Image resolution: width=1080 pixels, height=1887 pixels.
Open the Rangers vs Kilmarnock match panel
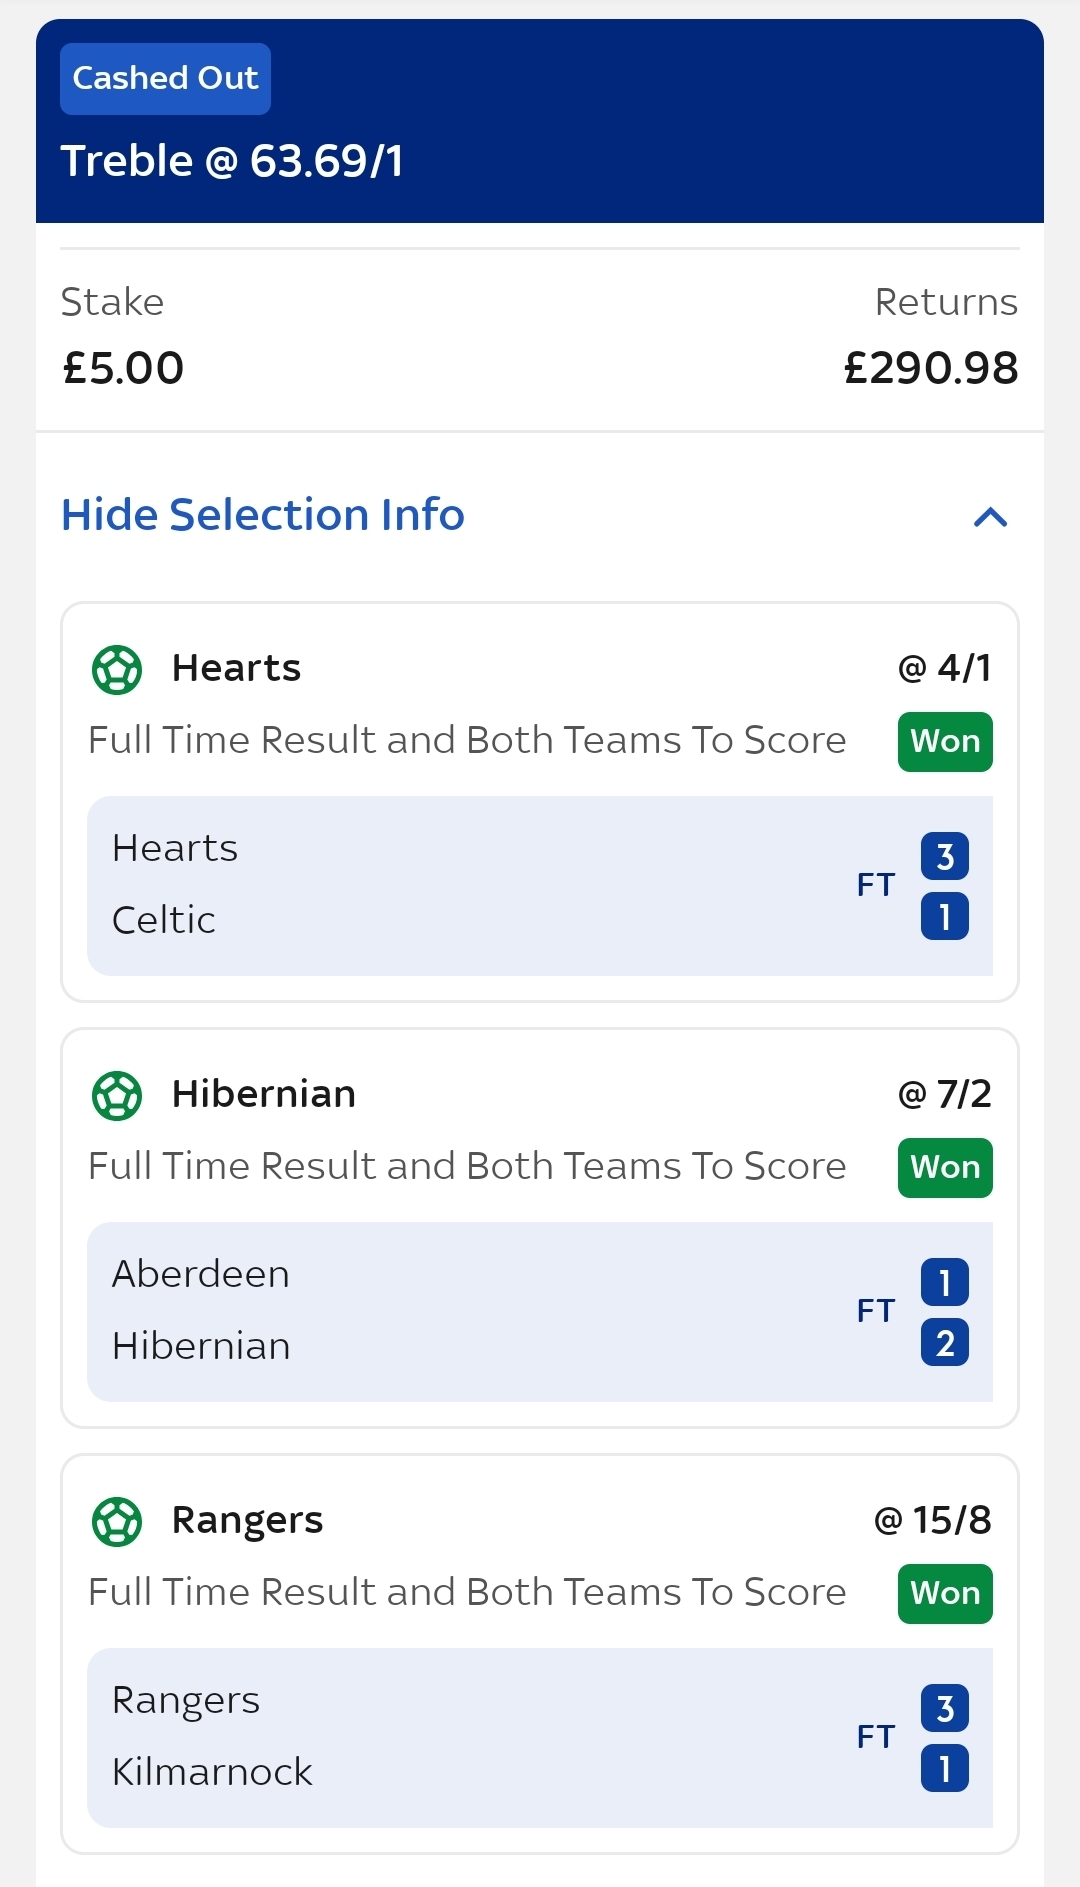point(540,1738)
